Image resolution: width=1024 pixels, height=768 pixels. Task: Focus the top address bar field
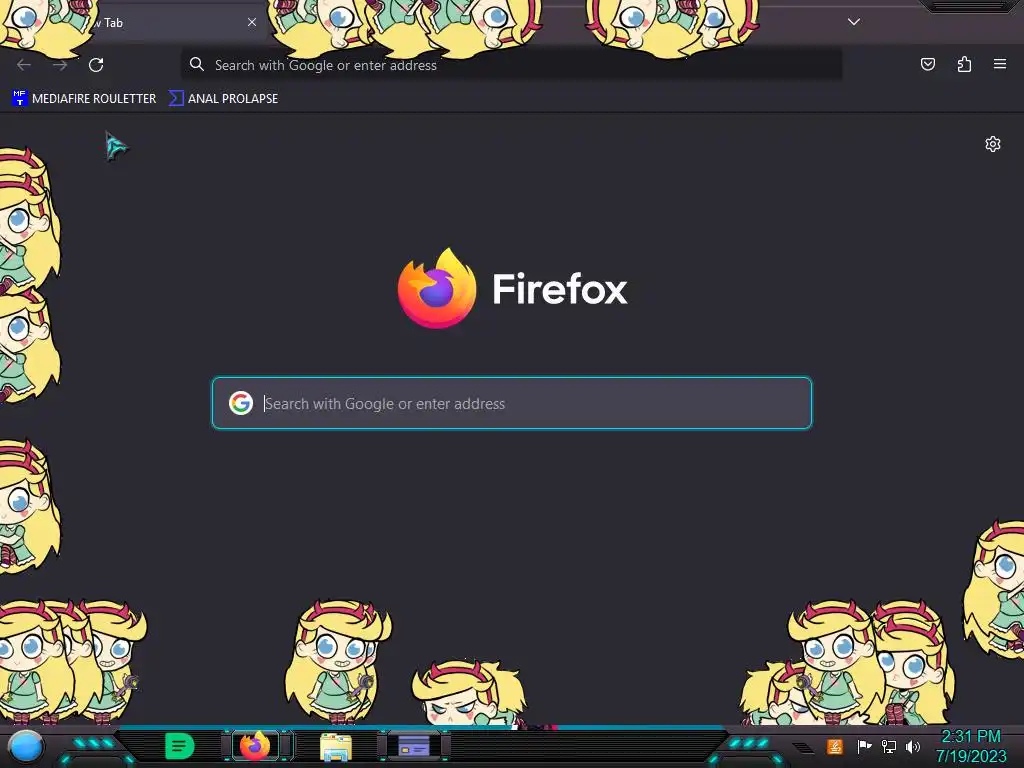pos(511,65)
